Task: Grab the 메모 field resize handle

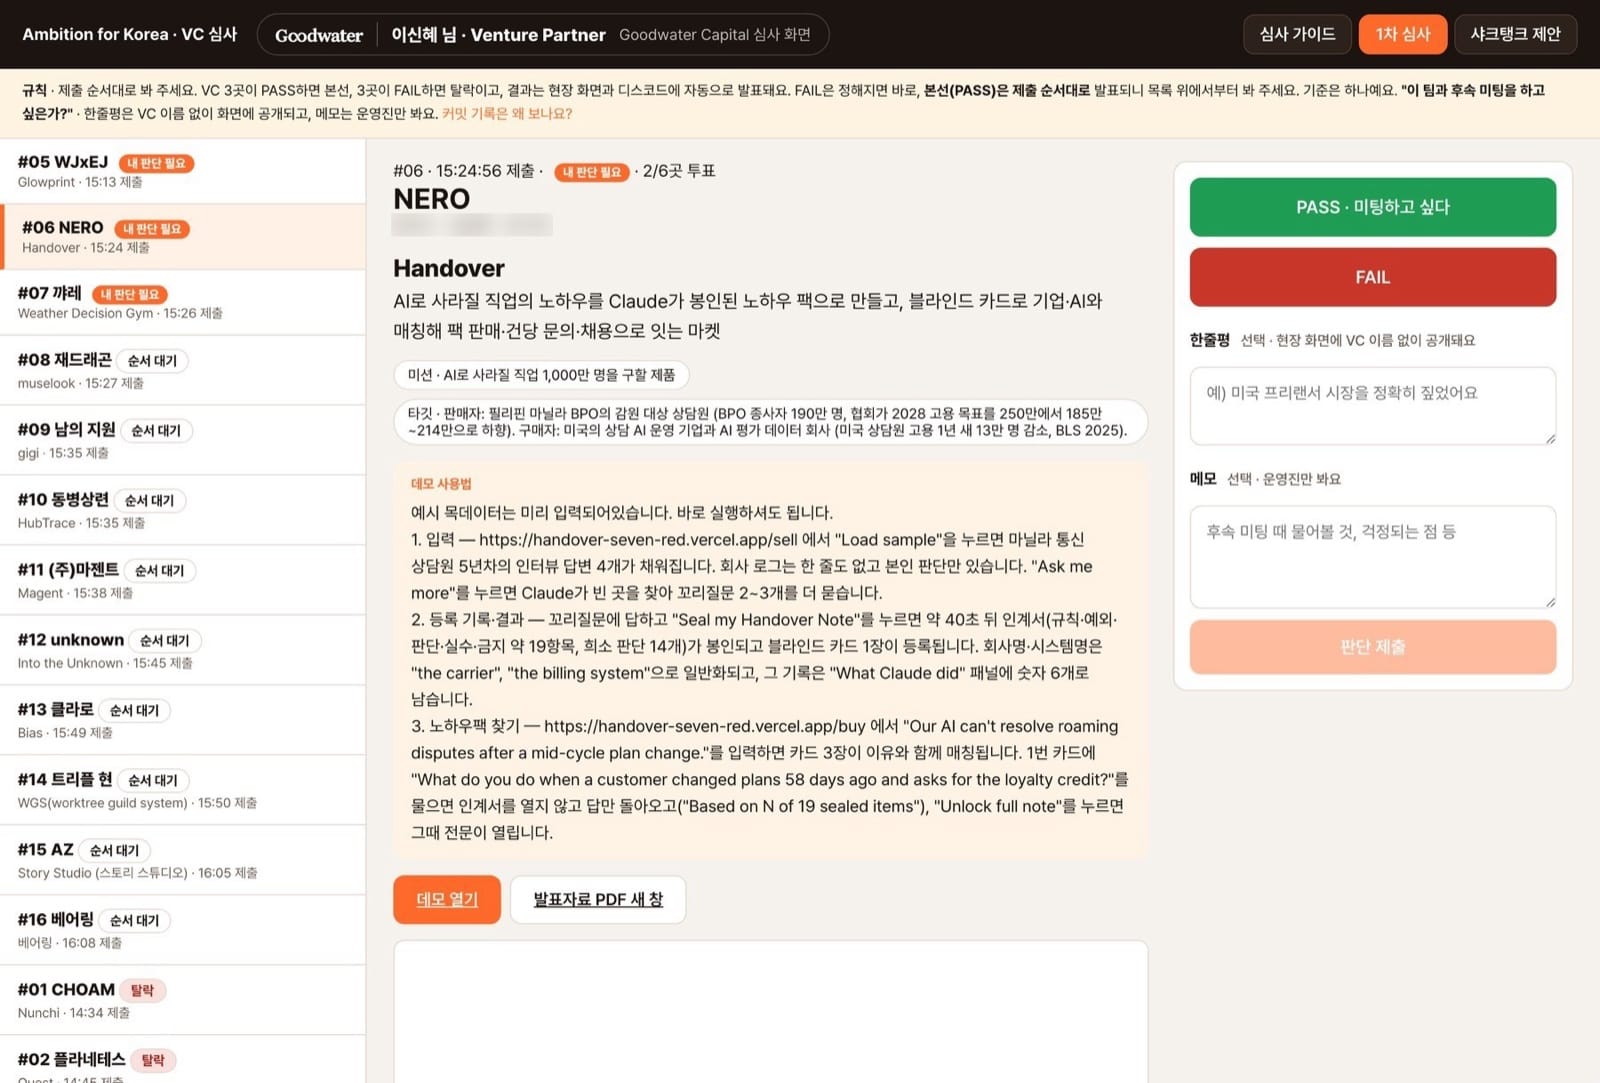Action: pos(1550,601)
